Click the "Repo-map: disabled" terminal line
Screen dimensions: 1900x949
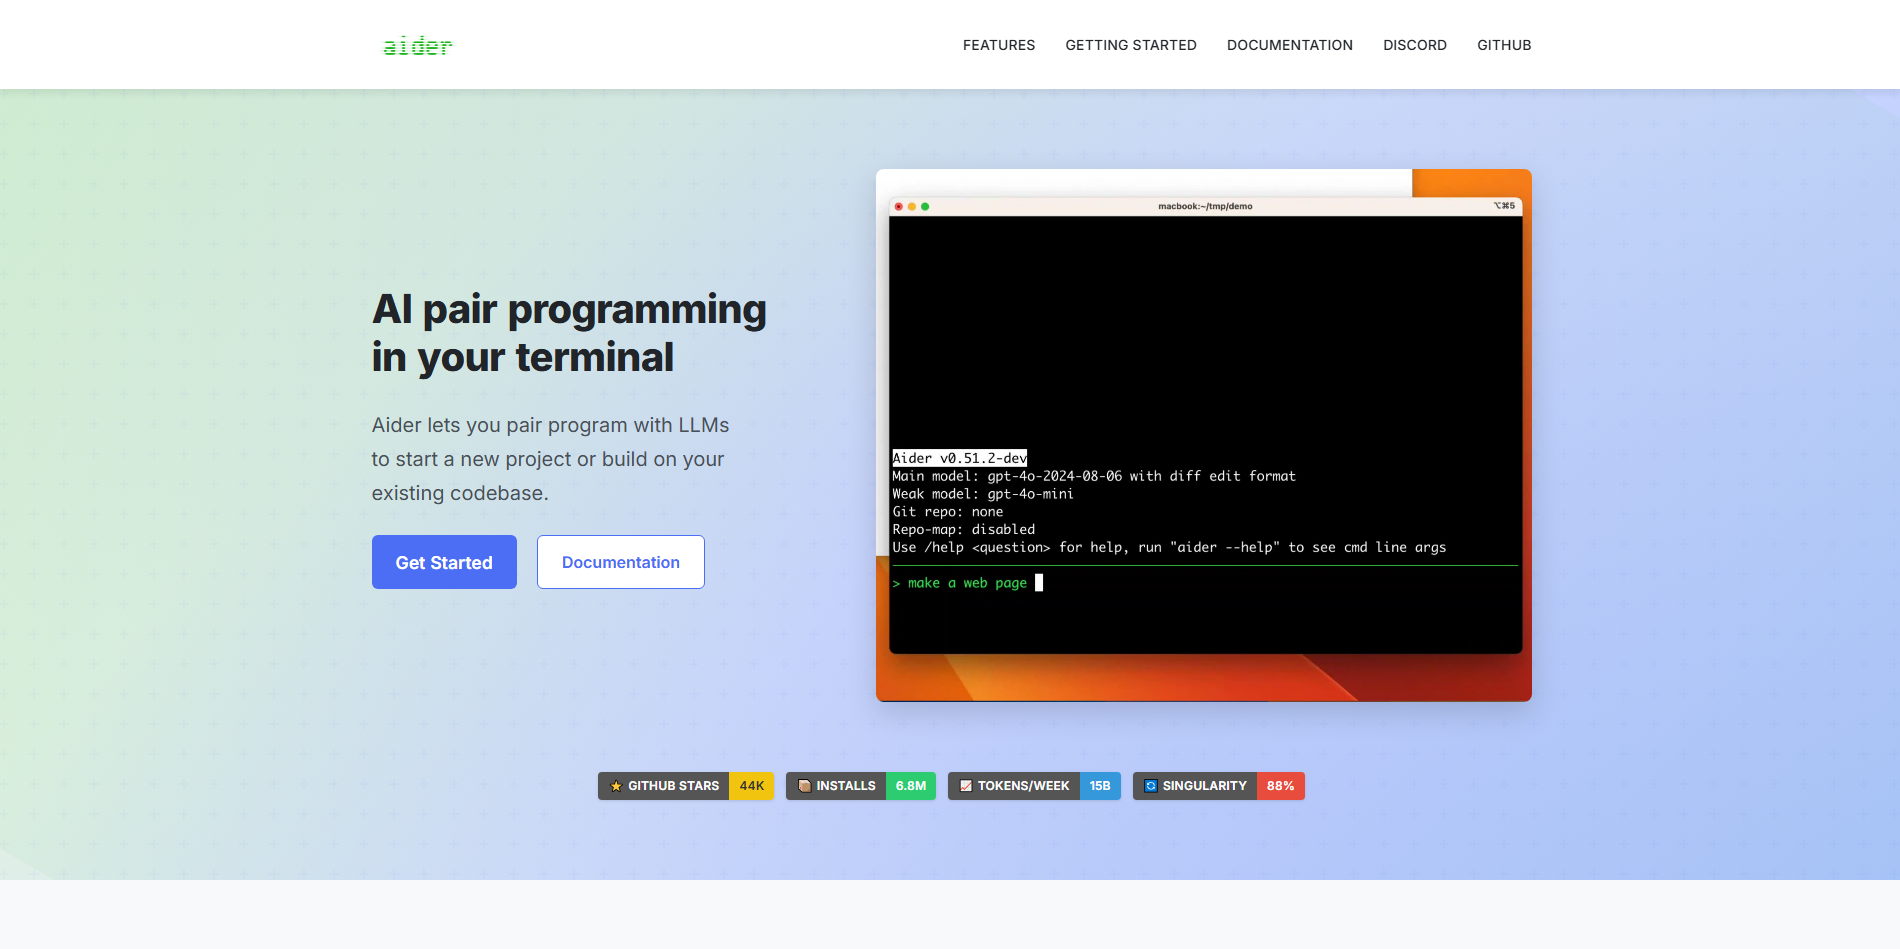(964, 530)
